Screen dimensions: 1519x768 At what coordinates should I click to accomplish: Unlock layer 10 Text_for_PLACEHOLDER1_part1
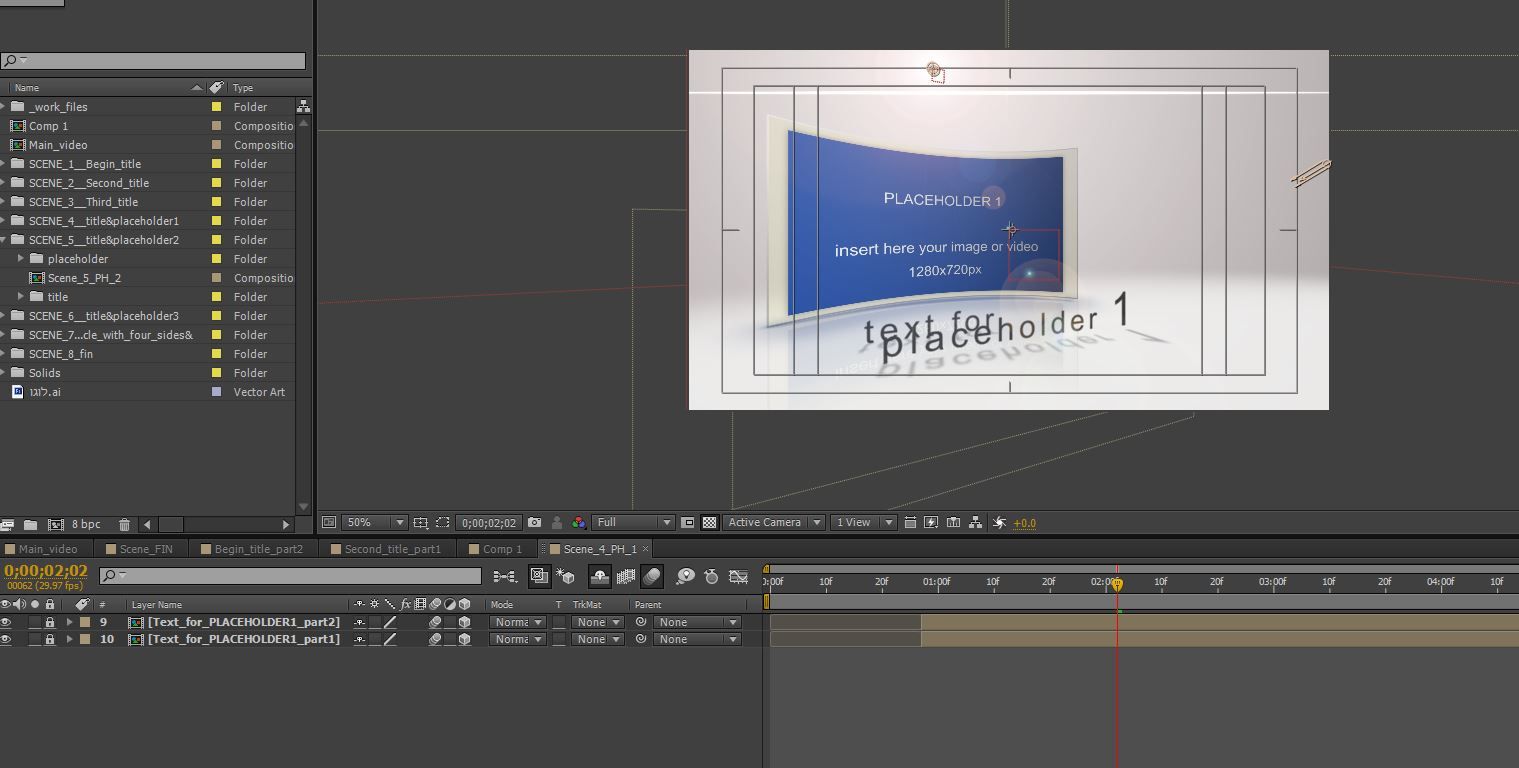pyautogui.click(x=49, y=639)
